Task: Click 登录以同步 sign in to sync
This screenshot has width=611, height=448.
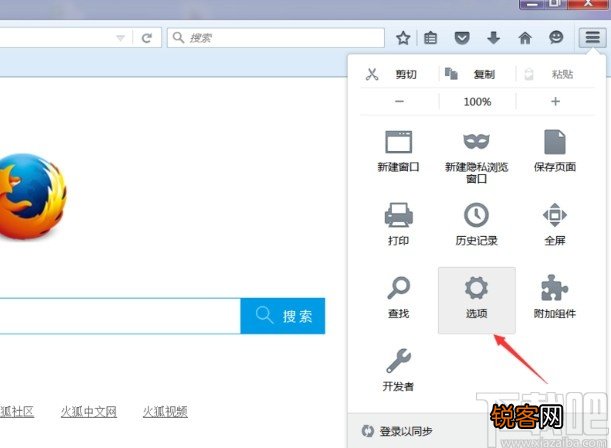Action: (397, 431)
